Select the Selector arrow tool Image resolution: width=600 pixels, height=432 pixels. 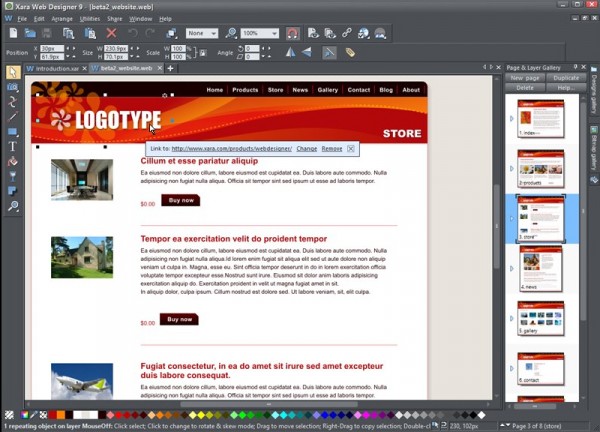13,72
